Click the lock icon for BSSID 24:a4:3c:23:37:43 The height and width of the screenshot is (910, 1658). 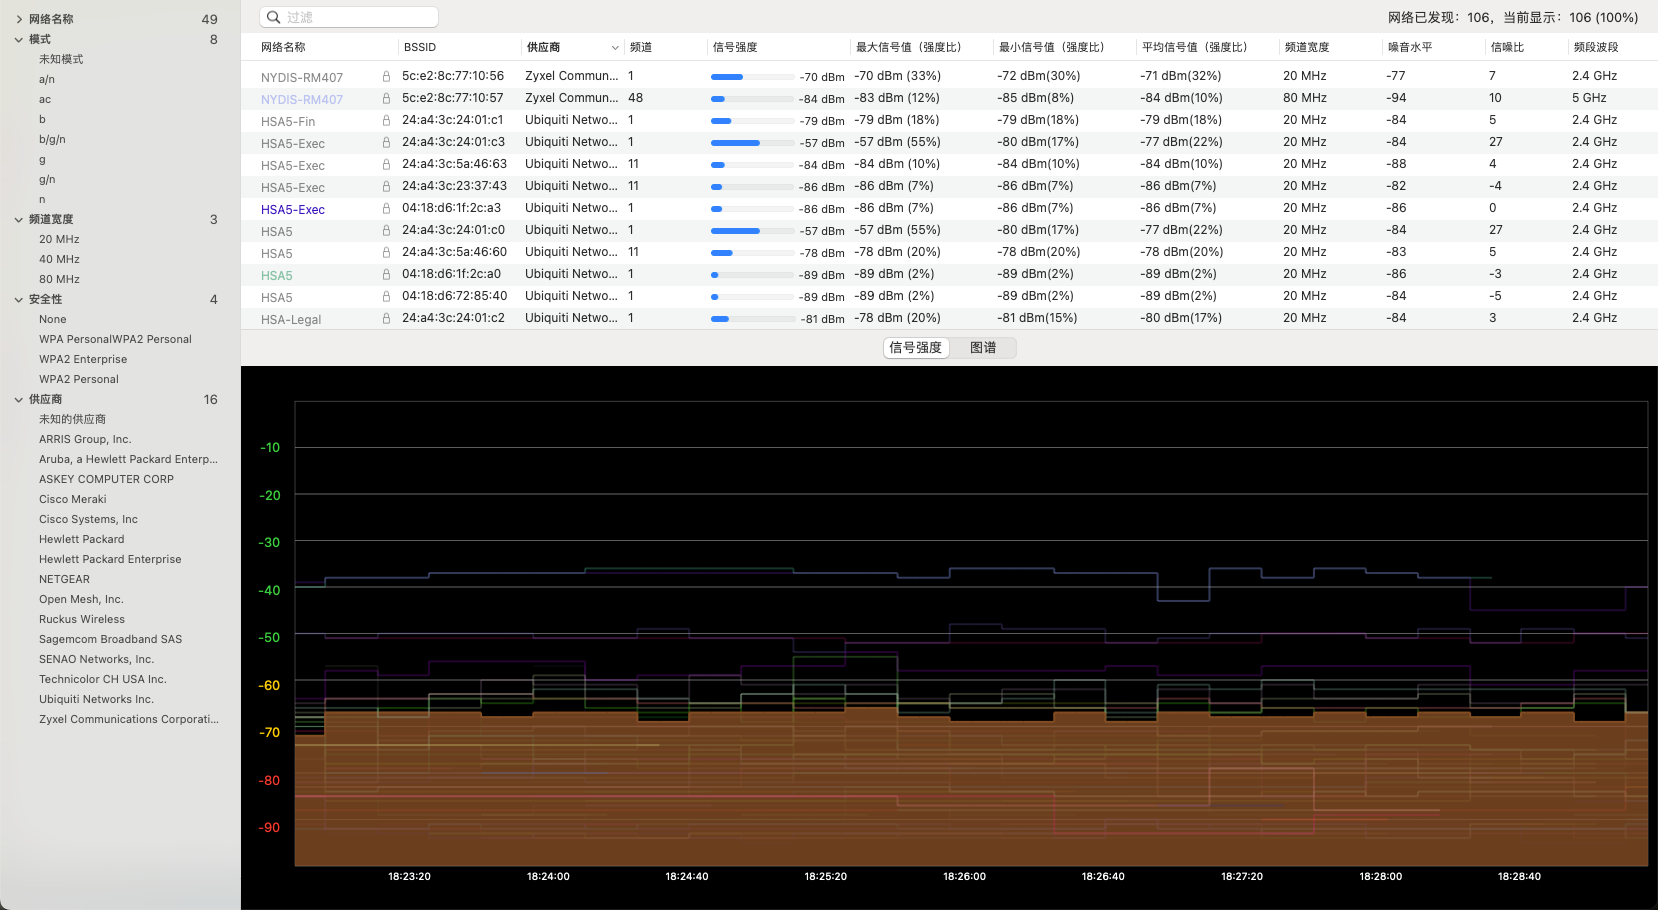click(x=386, y=186)
